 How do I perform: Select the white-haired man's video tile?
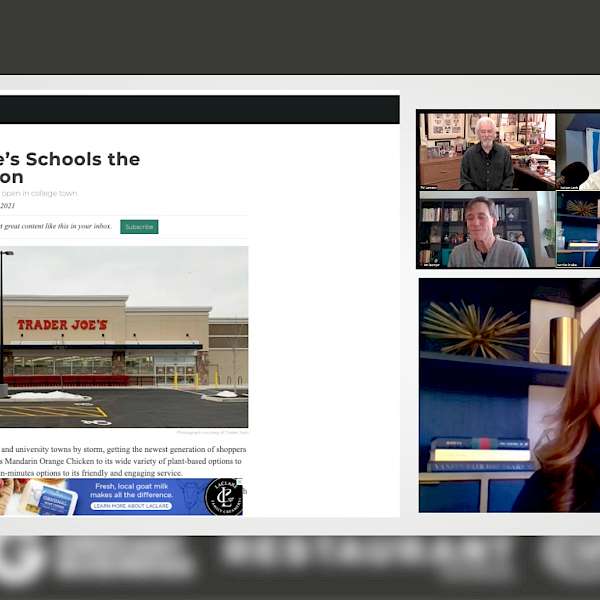(487, 151)
